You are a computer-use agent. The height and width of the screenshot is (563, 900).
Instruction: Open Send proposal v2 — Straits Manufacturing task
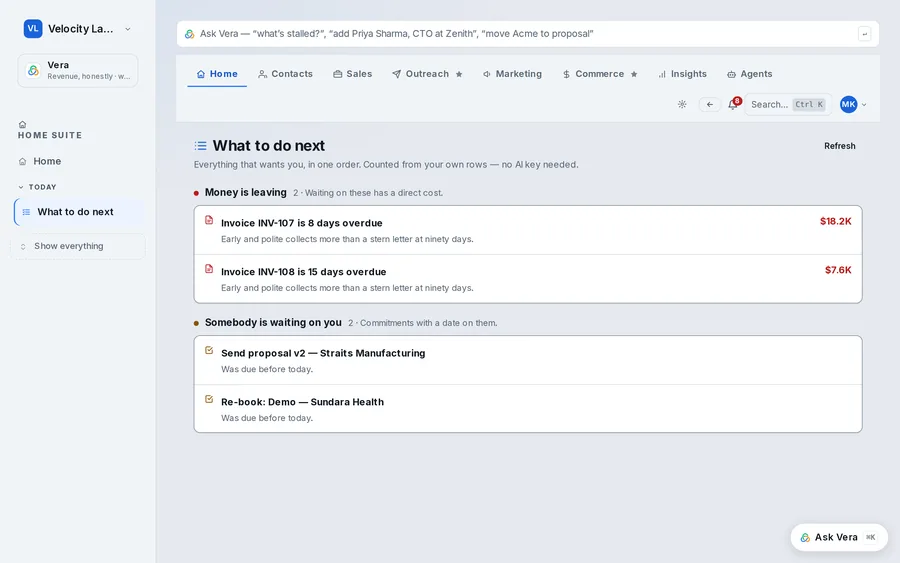pos(527,360)
